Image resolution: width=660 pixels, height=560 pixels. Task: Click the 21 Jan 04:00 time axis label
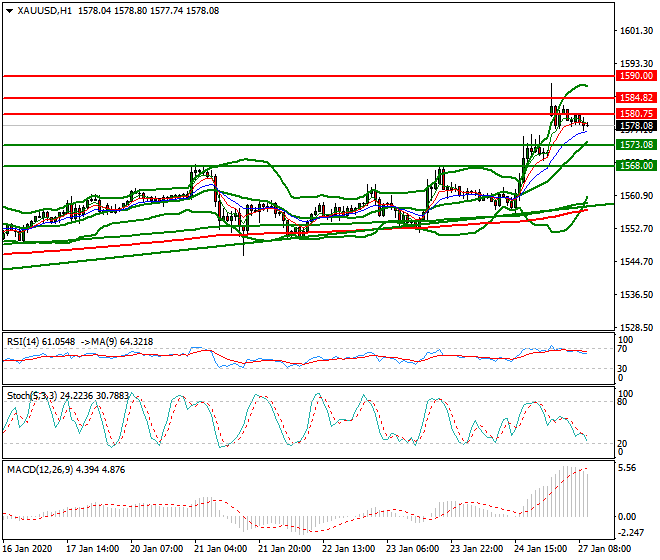click(221, 549)
